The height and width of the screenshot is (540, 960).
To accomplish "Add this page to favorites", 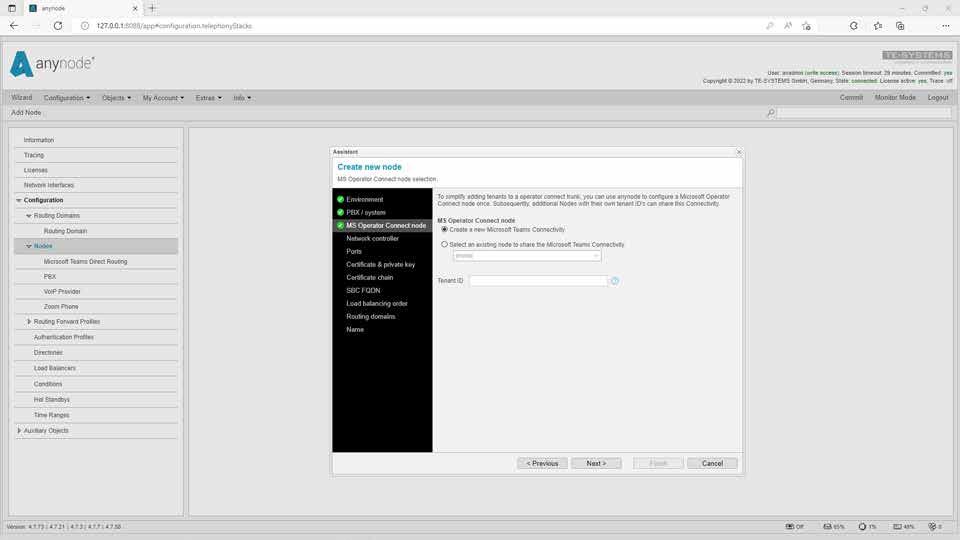I will tap(806, 26).
